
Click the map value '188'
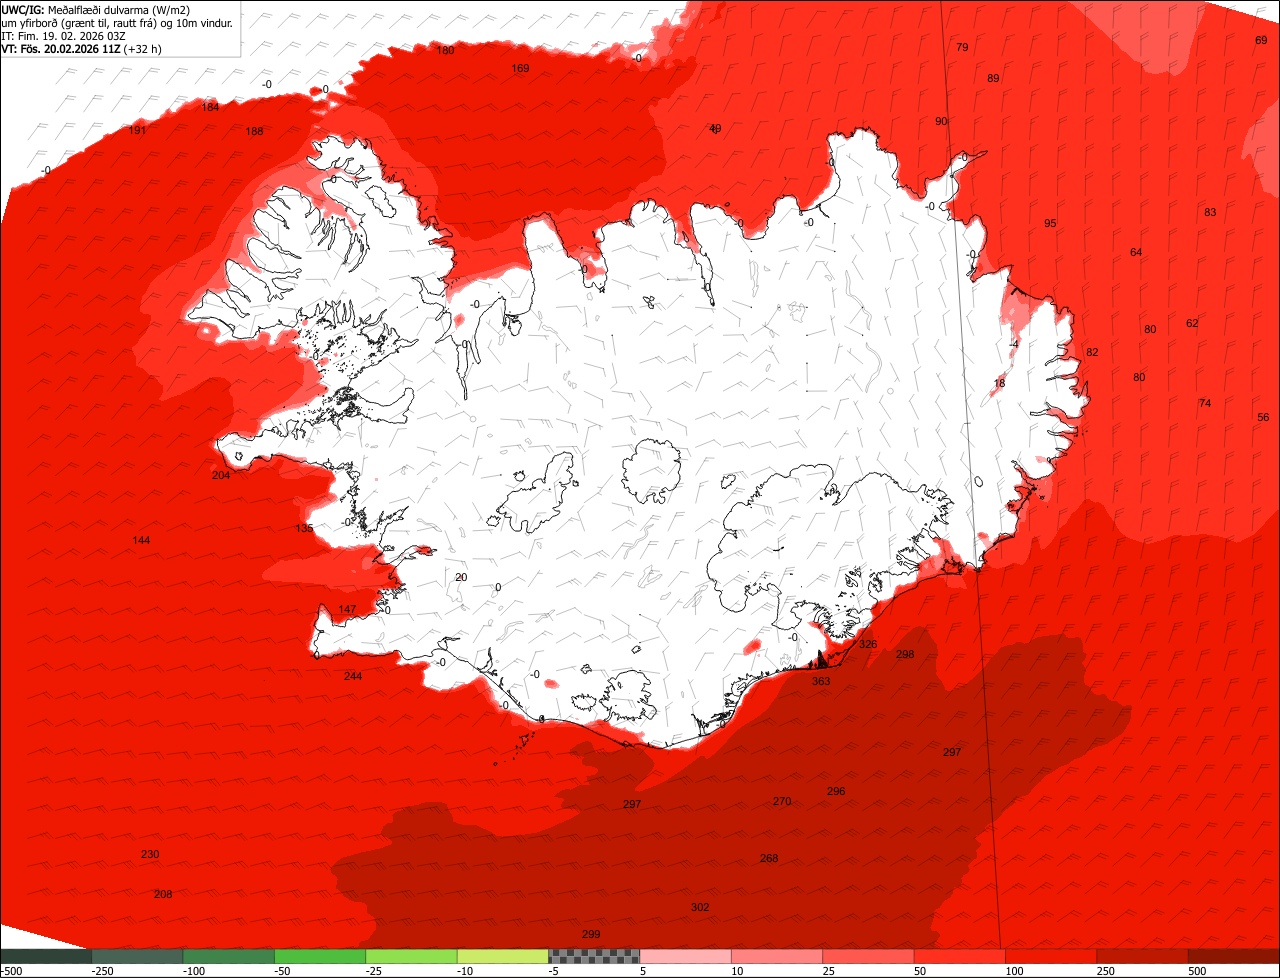(x=254, y=131)
